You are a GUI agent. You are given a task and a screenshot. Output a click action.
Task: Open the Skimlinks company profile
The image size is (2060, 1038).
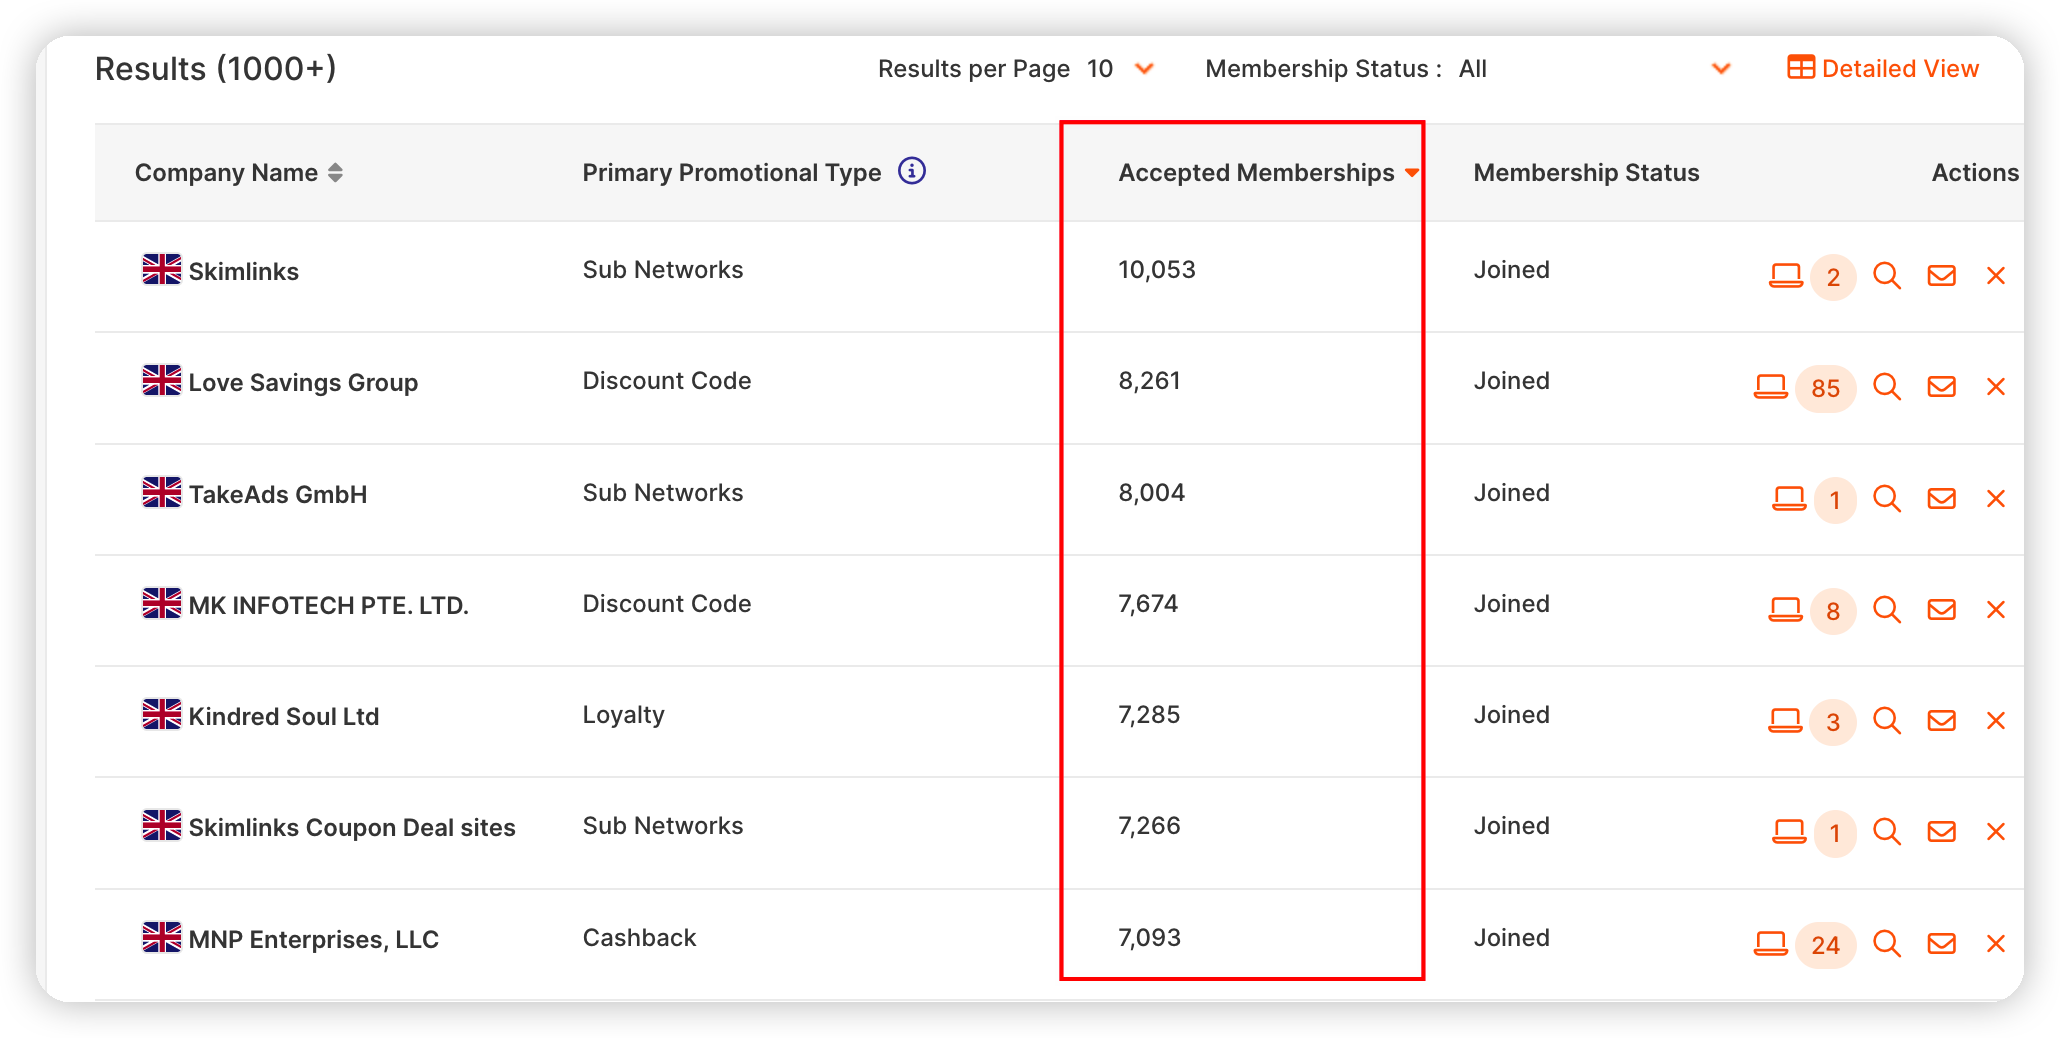pos(242,270)
